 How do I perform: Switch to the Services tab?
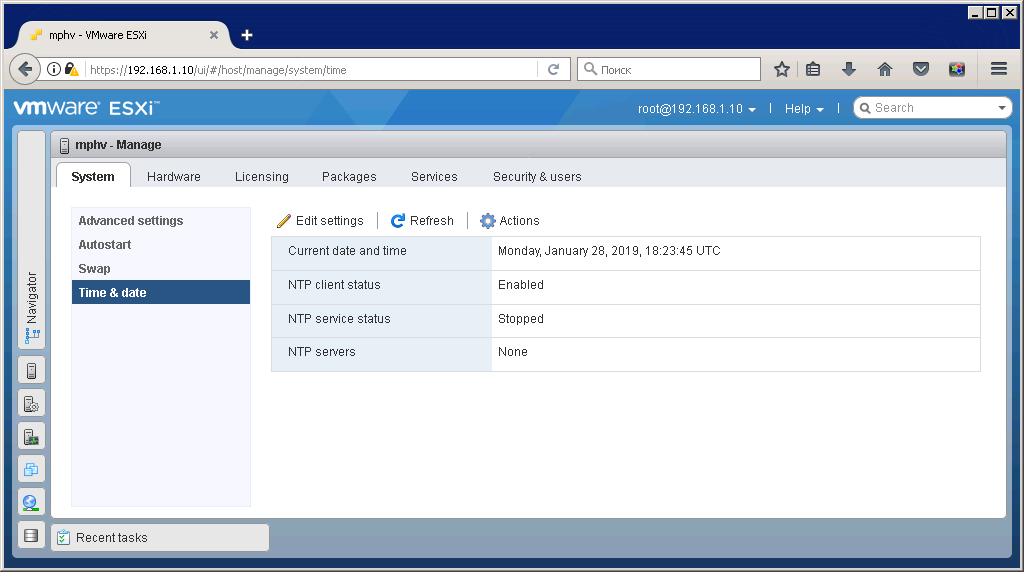coord(434,177)
